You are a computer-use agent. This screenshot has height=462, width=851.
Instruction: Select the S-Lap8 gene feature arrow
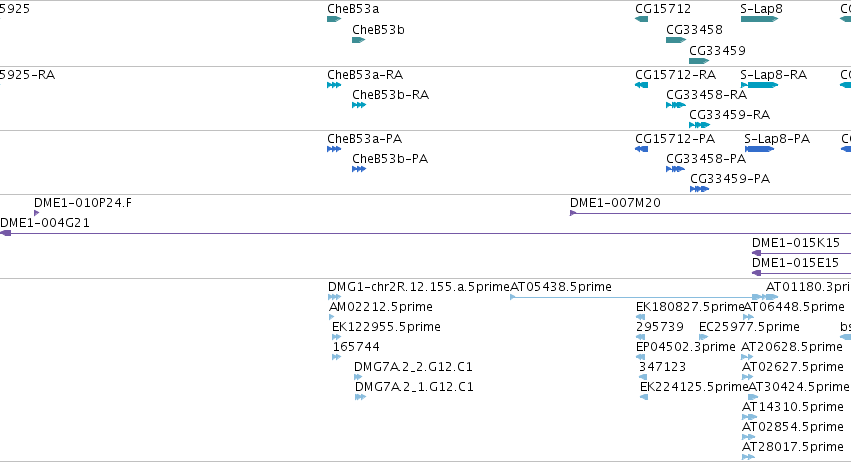pyautogui.click(x=759, y=19)
